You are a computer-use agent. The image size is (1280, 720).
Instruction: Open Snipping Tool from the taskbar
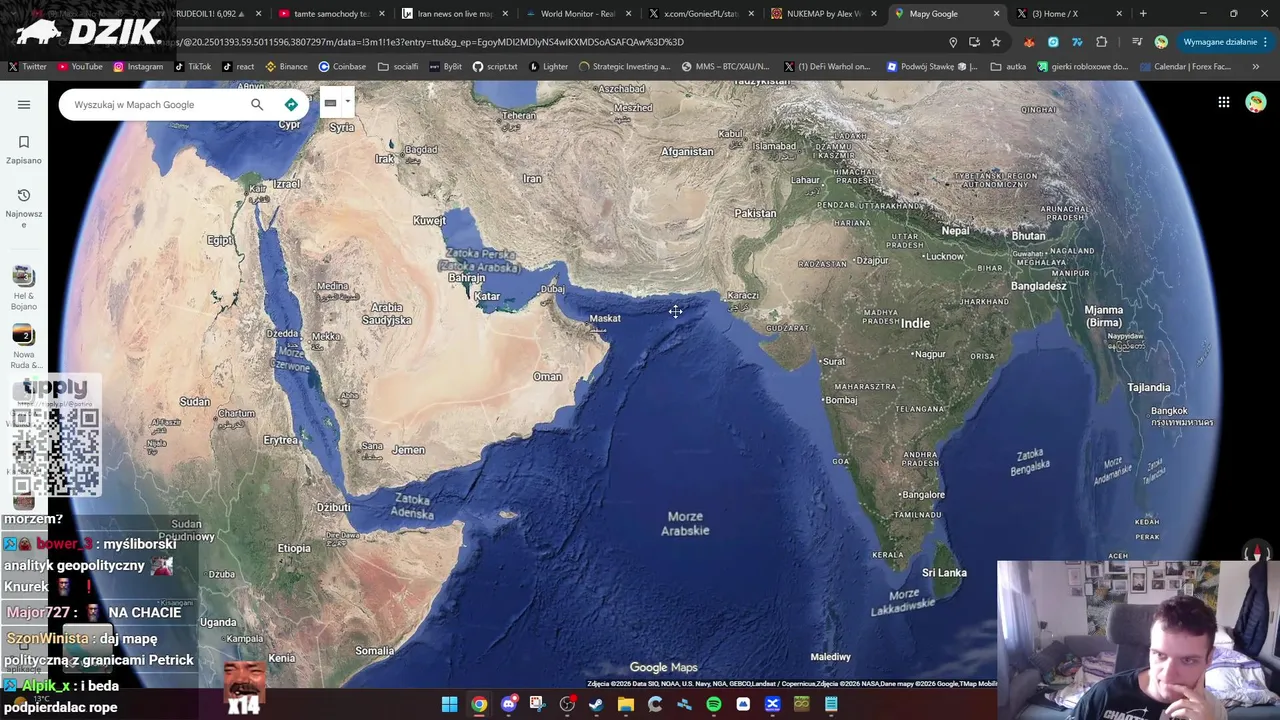click(537, 704)
